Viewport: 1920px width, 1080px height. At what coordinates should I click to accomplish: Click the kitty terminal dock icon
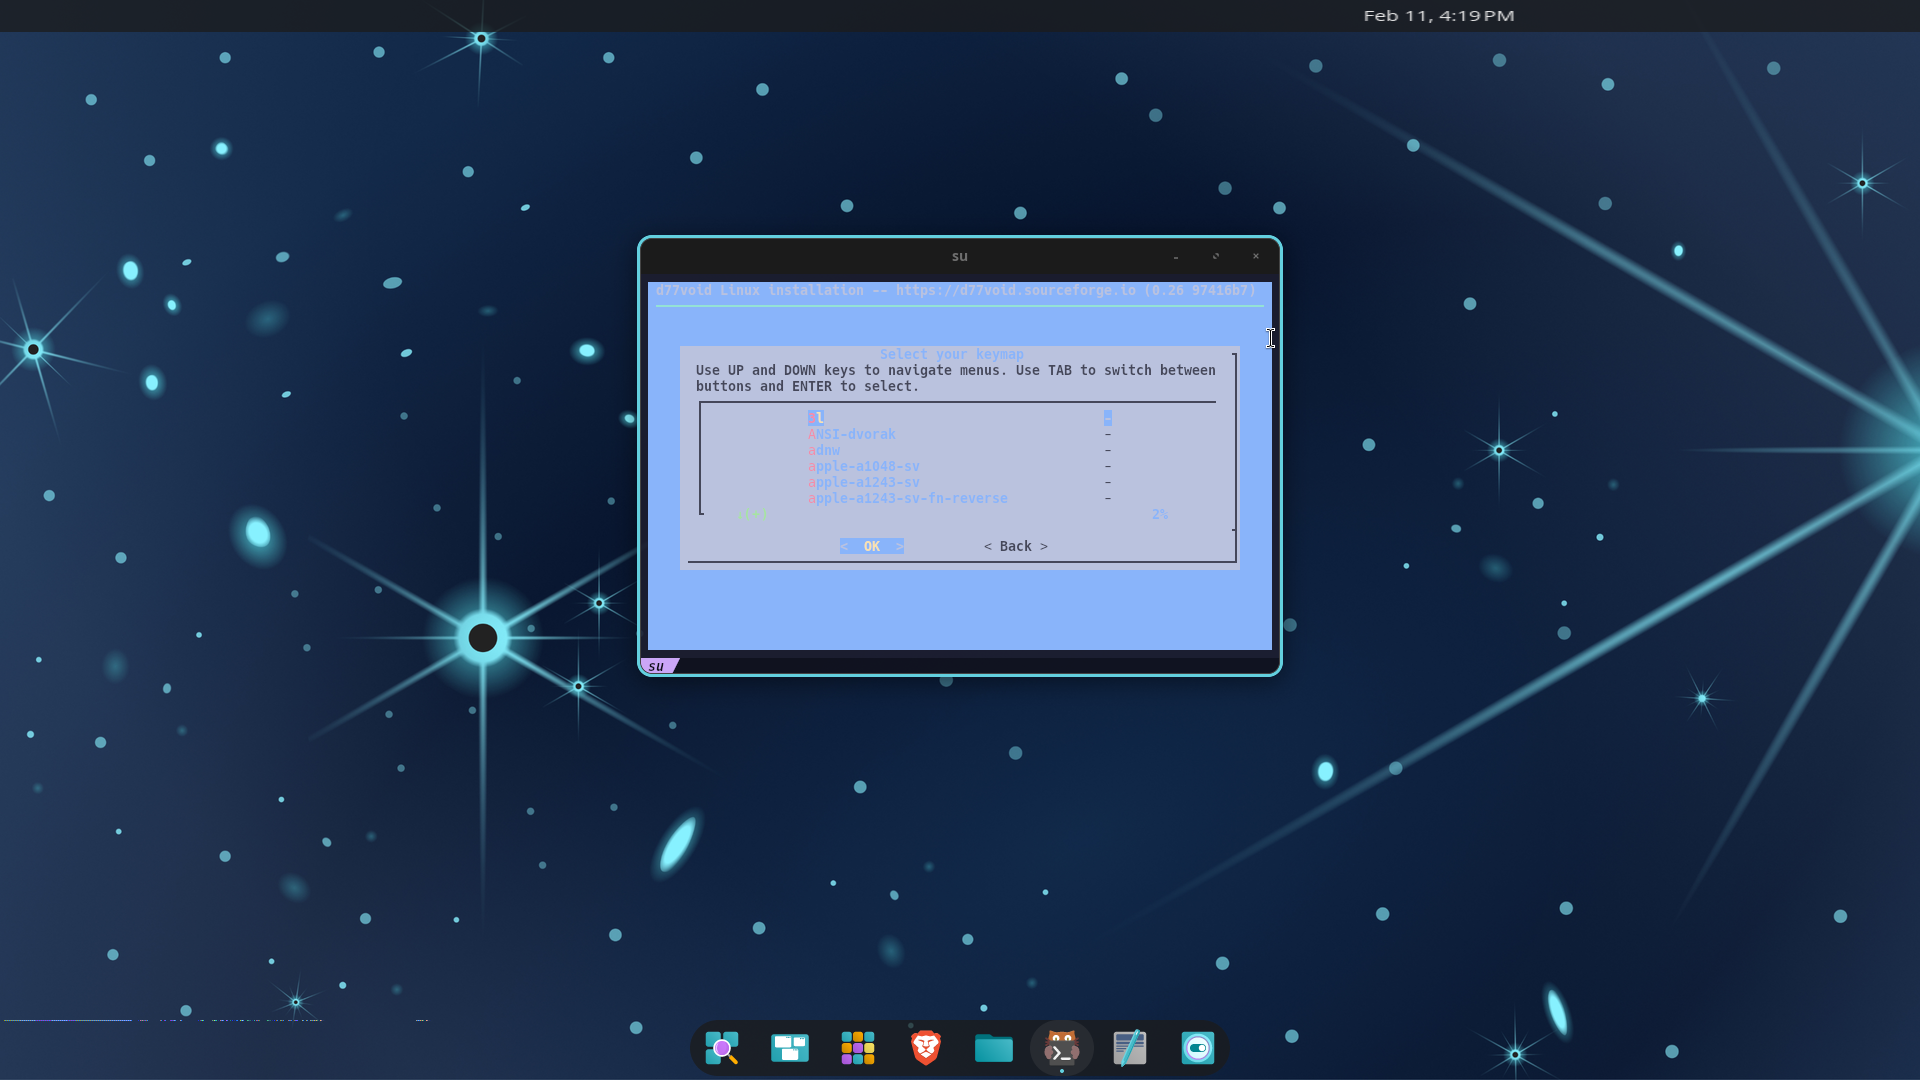1062,1048
